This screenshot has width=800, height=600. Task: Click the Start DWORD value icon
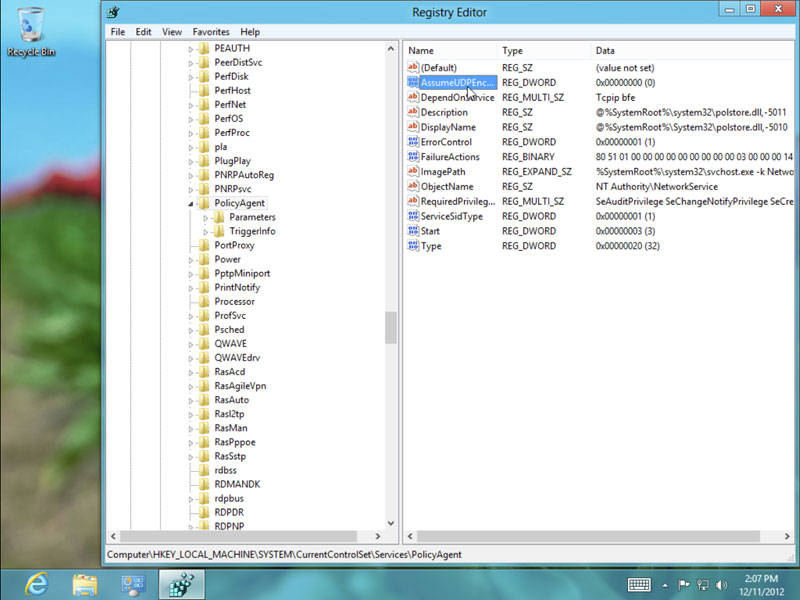click(x=413, y=231)
